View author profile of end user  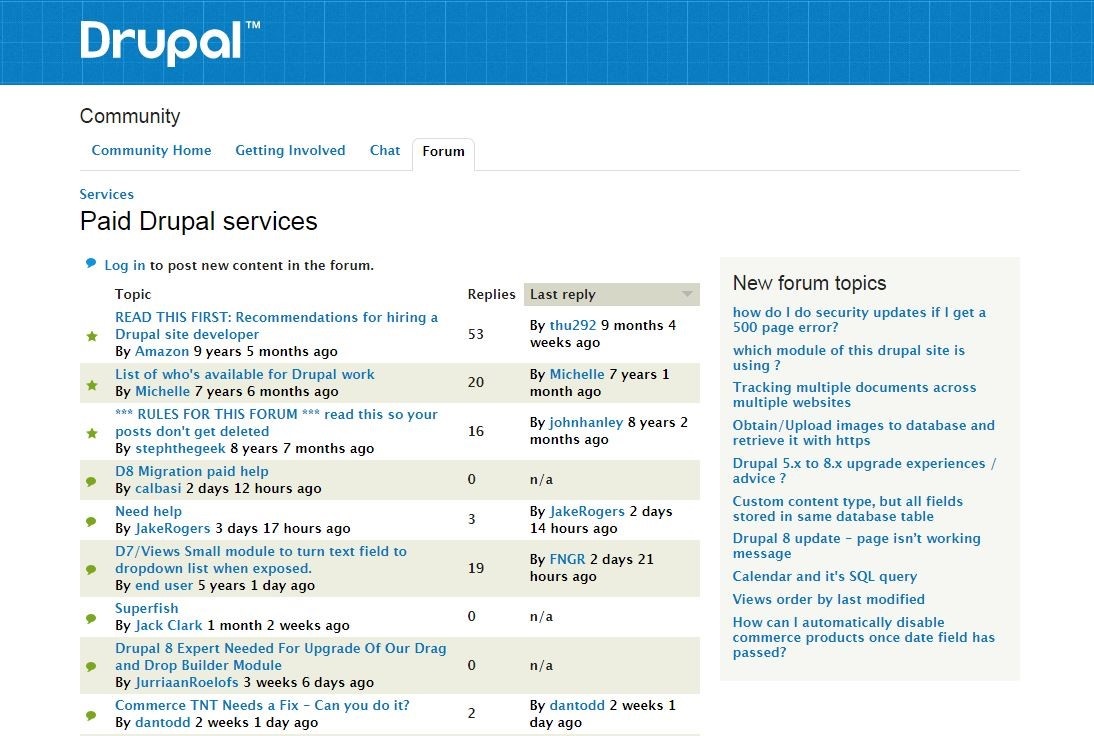(x=164, y=585)
